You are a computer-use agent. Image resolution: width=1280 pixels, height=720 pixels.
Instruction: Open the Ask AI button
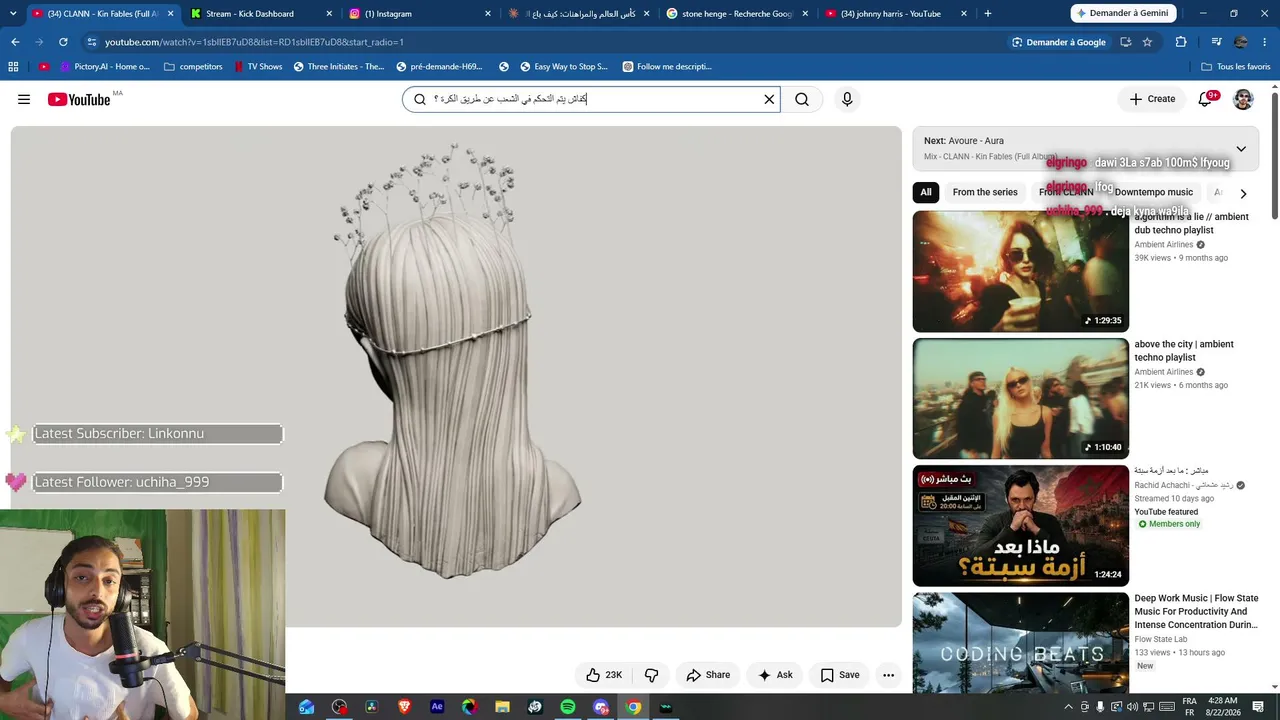[x=775, y=675]
